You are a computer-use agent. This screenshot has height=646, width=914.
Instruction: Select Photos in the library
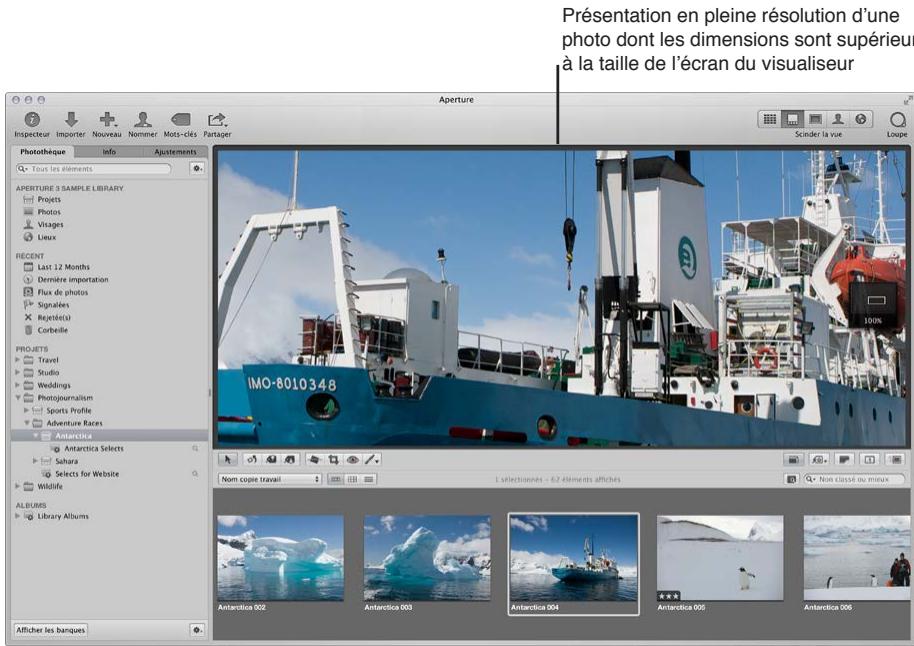pos(49,212)
